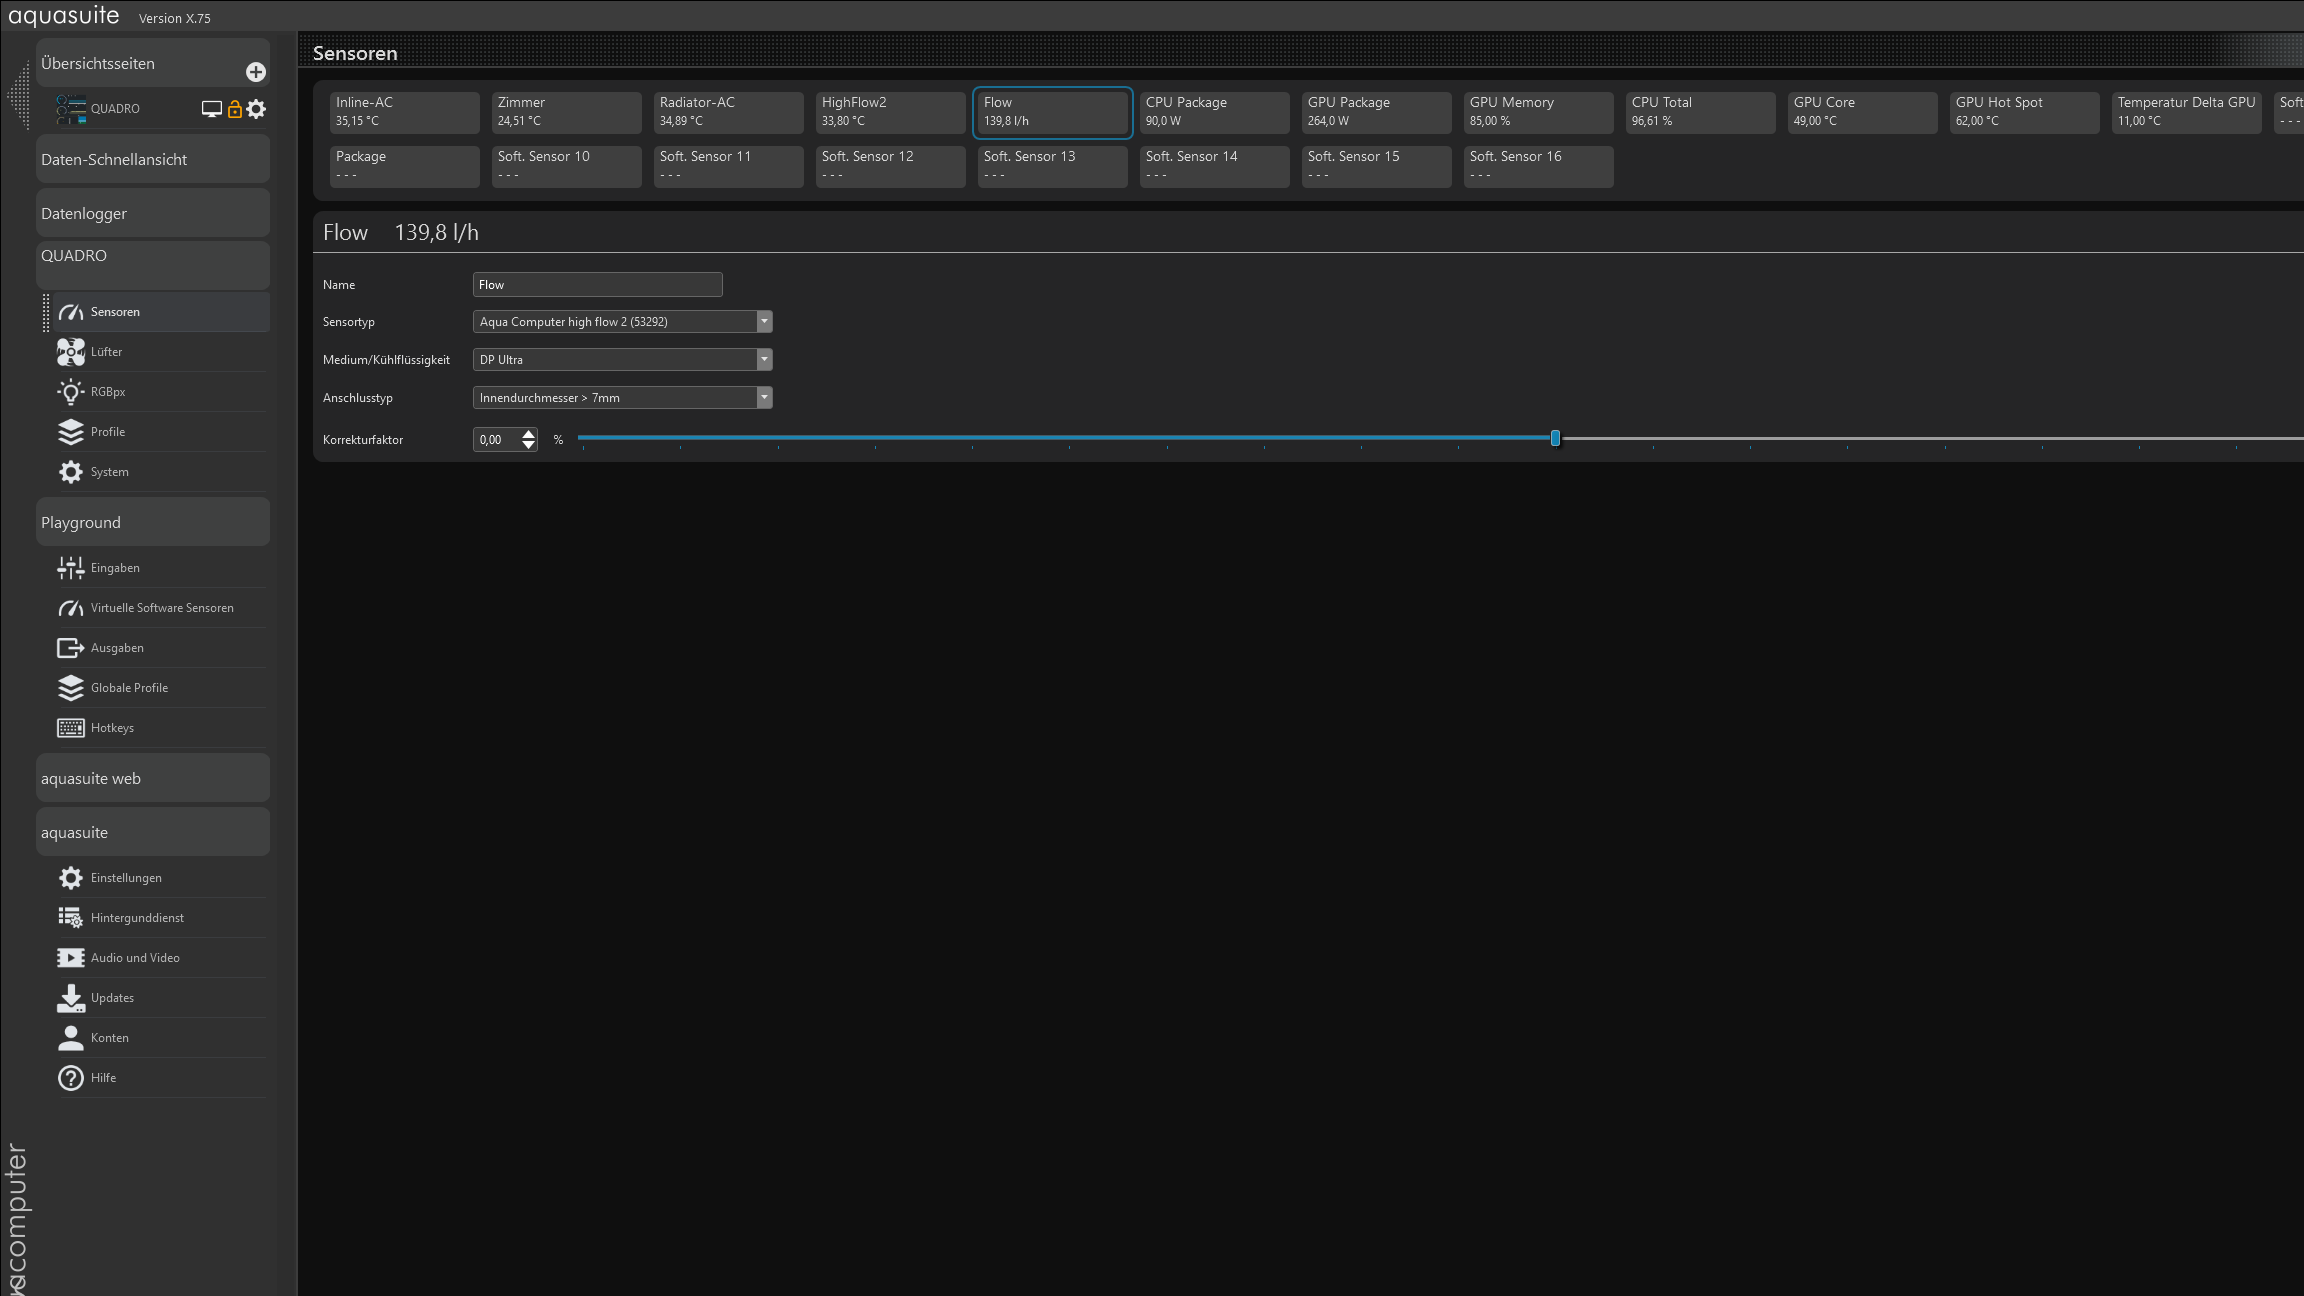Select the CPU Package sensor tile

(x=1214, y=111)
